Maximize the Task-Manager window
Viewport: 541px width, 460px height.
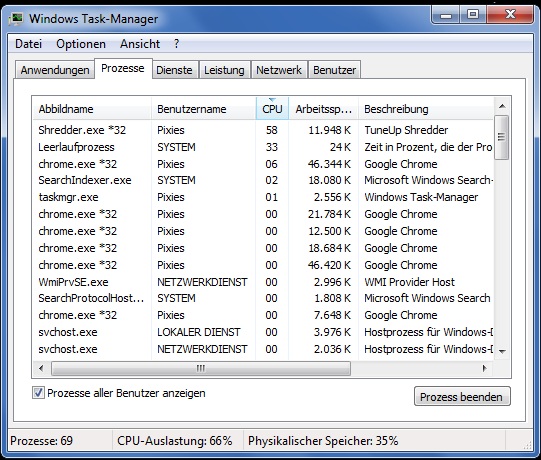pos(473,15)
